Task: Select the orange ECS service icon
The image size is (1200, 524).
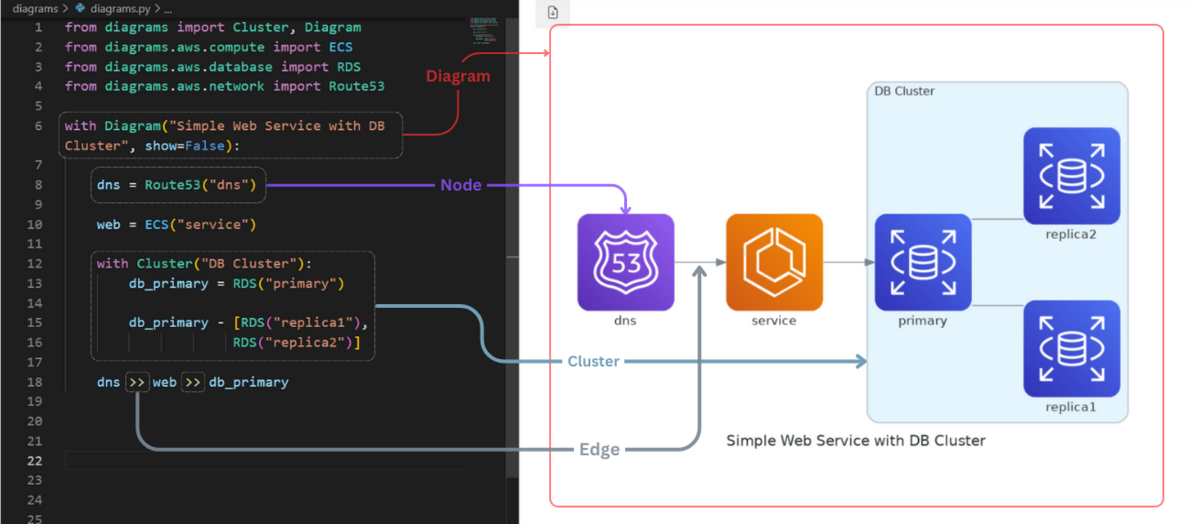Action: point(774,262)
